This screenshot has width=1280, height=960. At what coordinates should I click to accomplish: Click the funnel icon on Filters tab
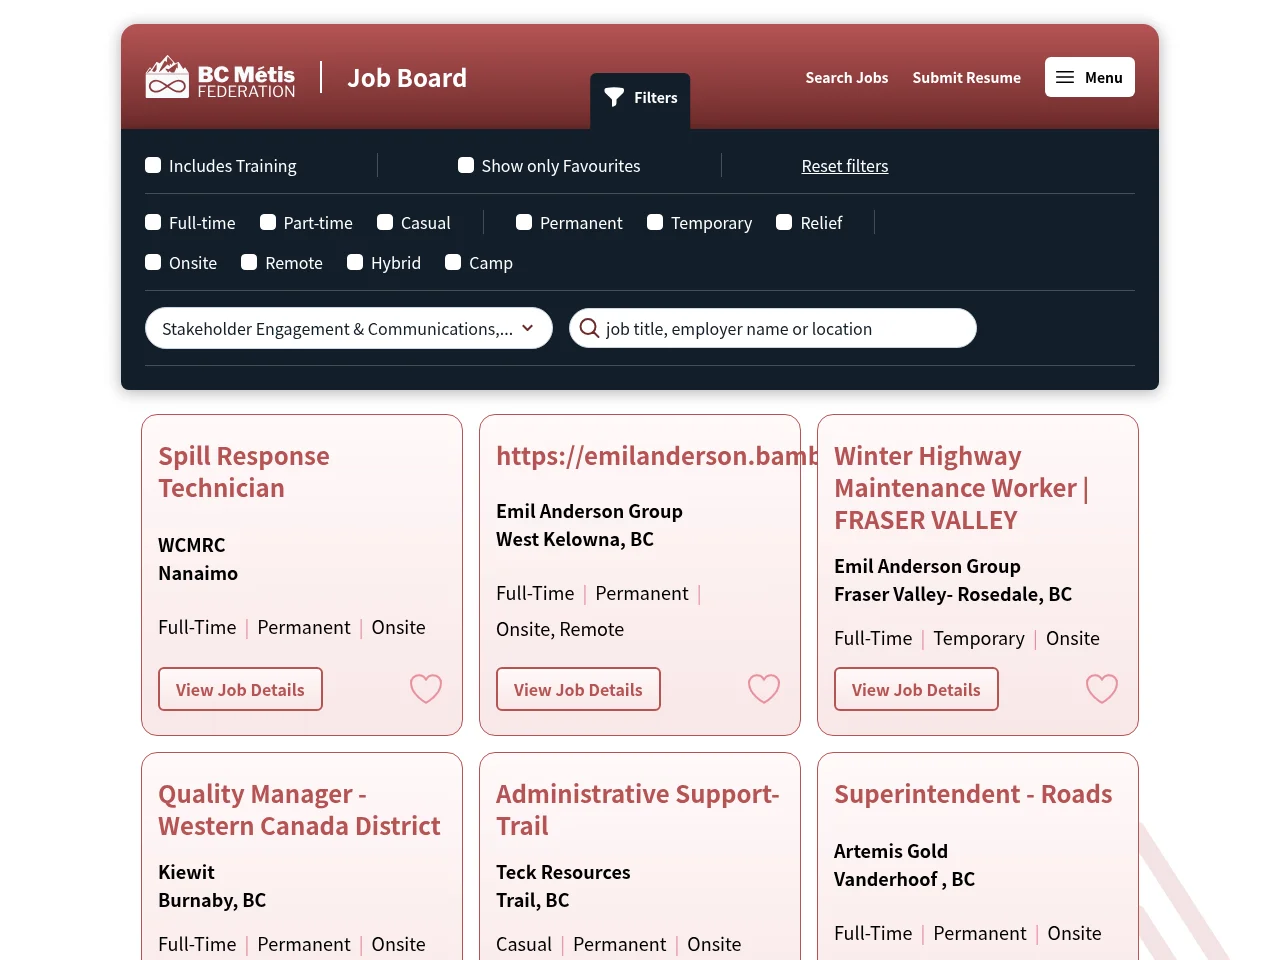(x=614, y=97)
